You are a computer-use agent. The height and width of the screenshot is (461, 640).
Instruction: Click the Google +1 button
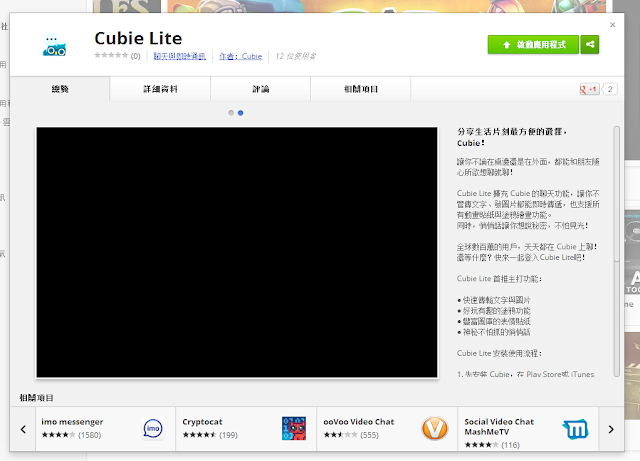(x=589, y=89)
